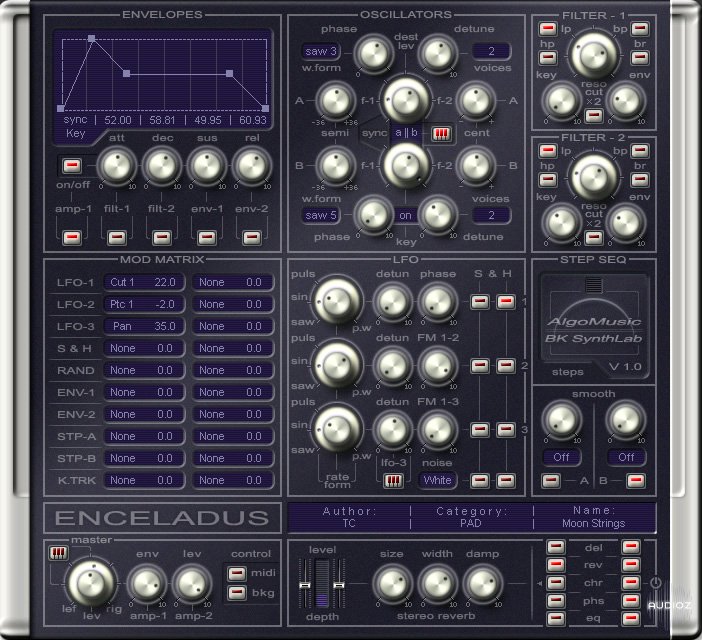Open step seq A smooth Off selector
This screenshot has height=640, width=702.
click(561, 457)
